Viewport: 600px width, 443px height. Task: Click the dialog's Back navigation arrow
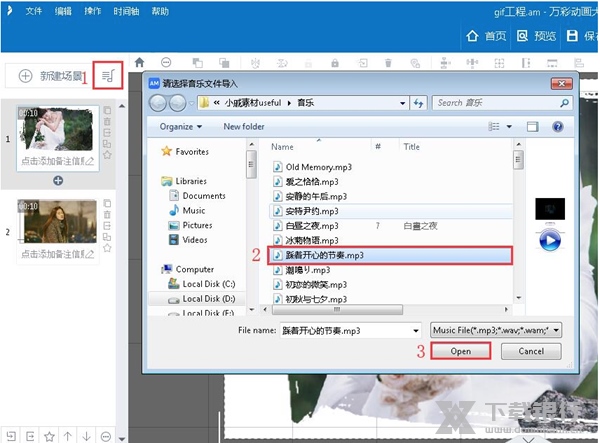(x=159, y=102)
